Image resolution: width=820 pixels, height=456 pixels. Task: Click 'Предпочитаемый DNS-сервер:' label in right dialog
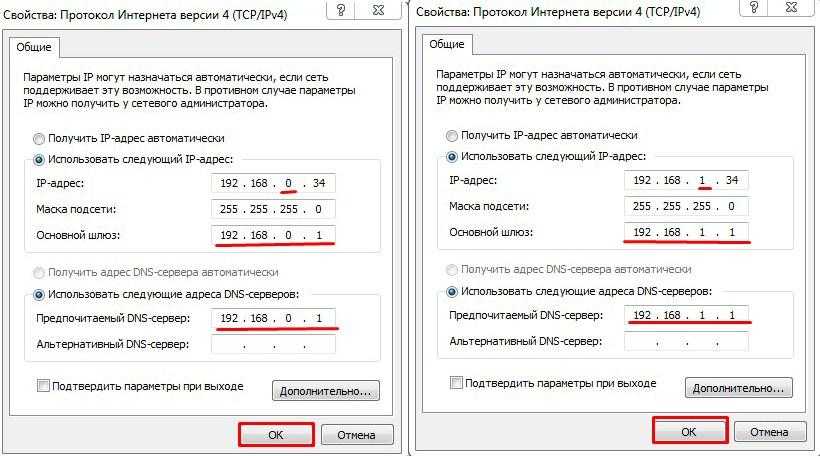click(527, 315)
